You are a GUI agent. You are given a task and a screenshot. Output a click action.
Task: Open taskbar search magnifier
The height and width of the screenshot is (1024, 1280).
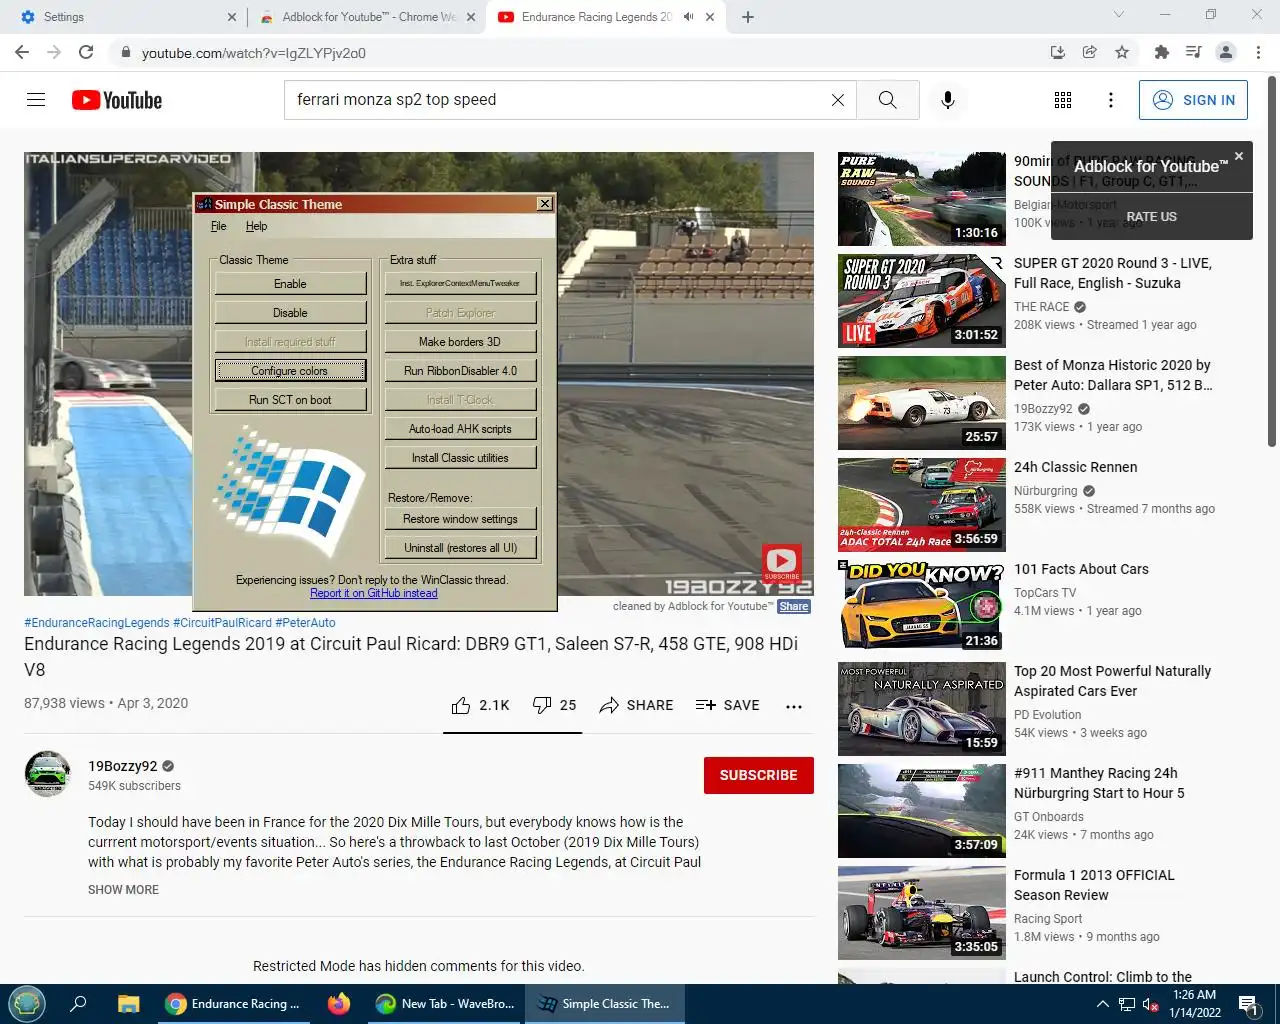78,1004
